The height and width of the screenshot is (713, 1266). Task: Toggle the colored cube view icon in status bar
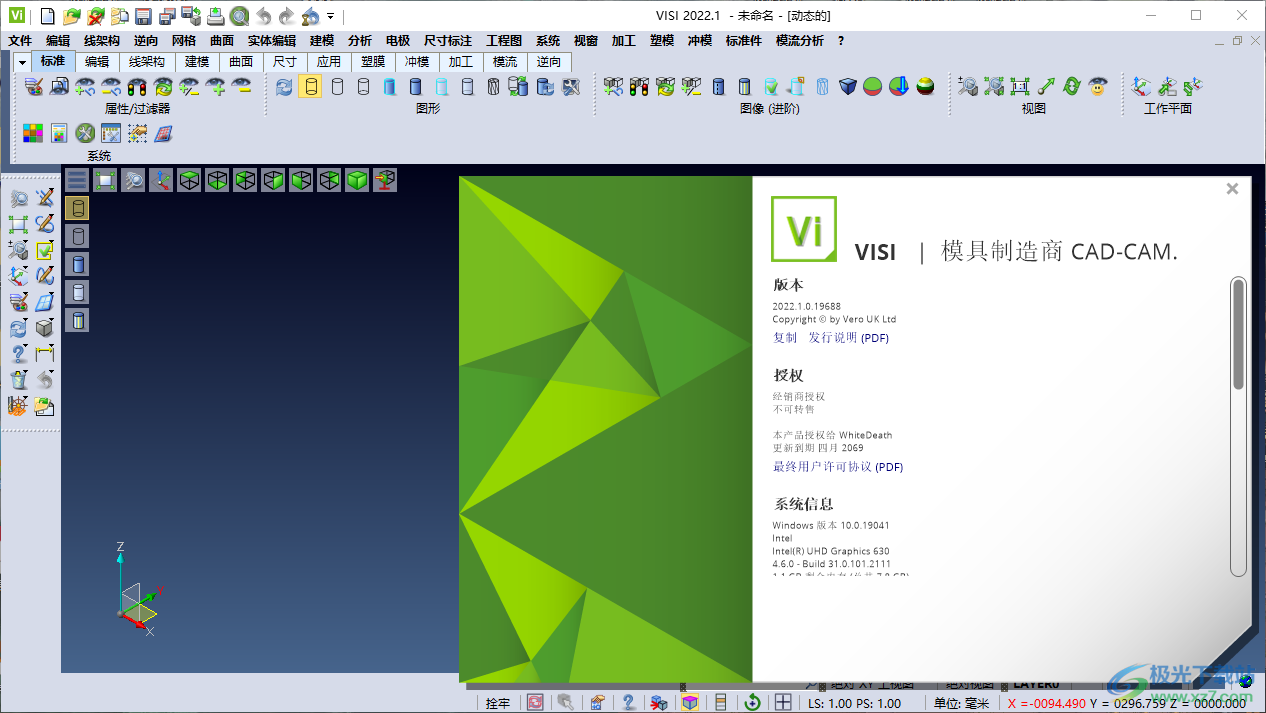(690, 702)
